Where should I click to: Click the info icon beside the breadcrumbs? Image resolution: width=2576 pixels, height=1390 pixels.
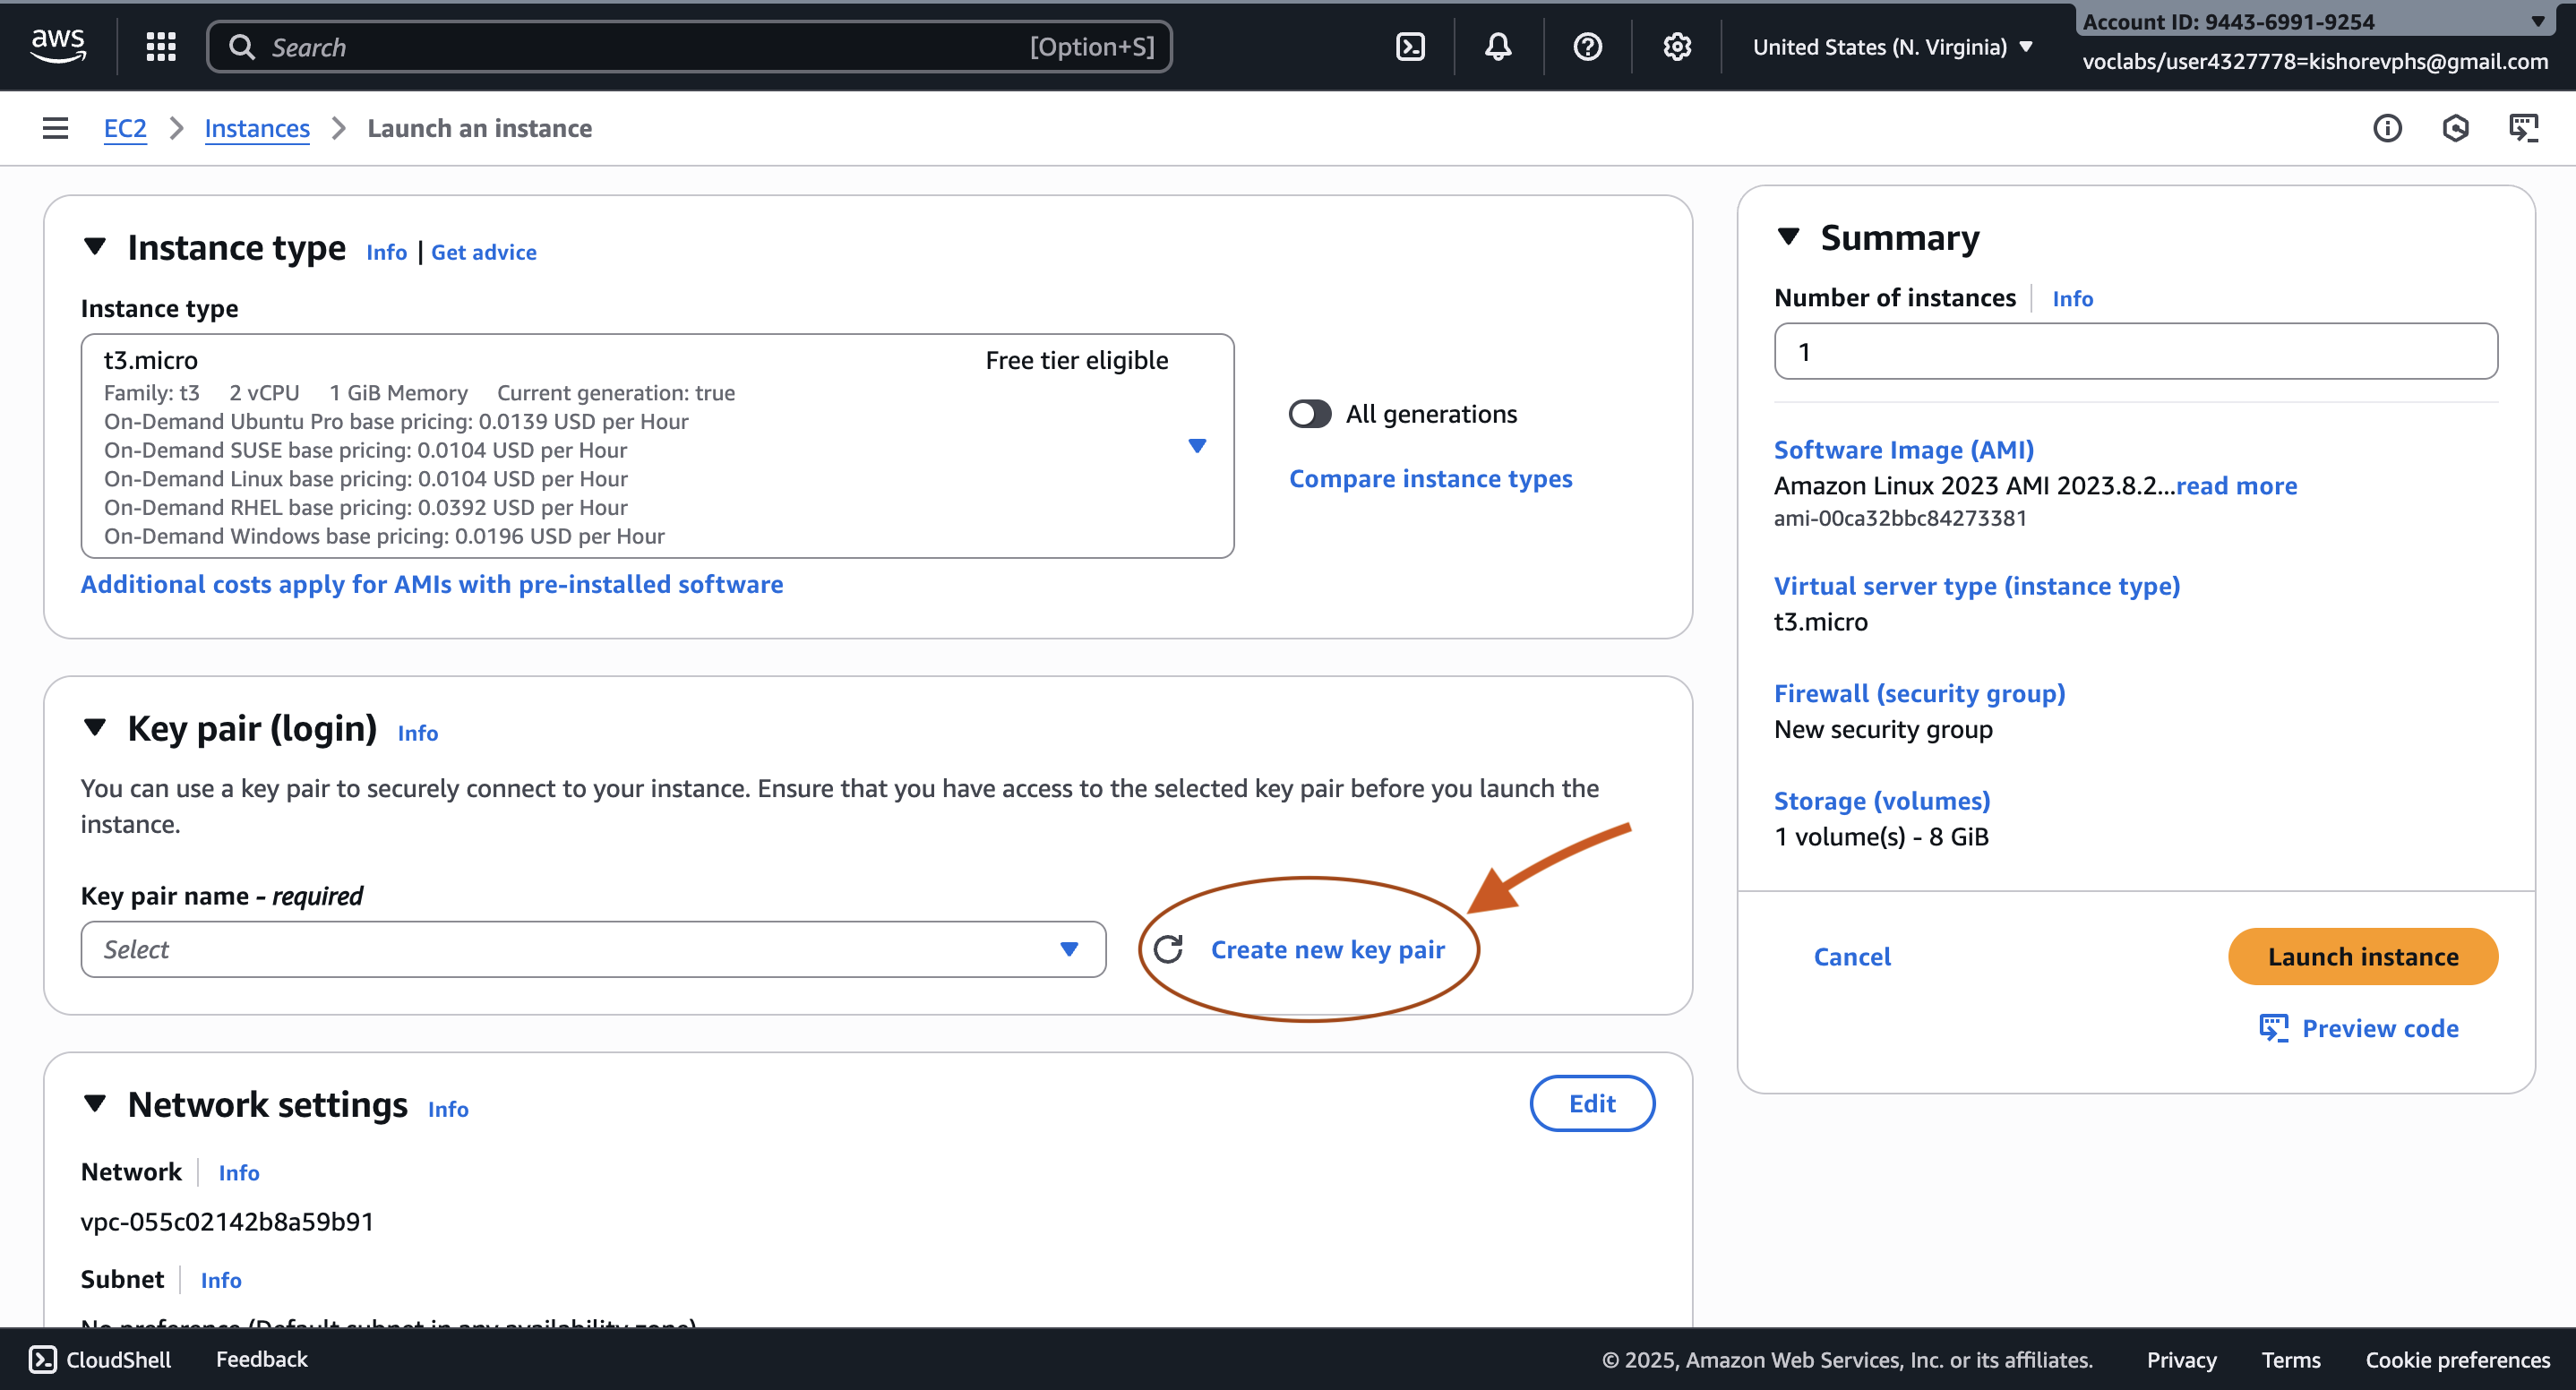coord(2388,128)
